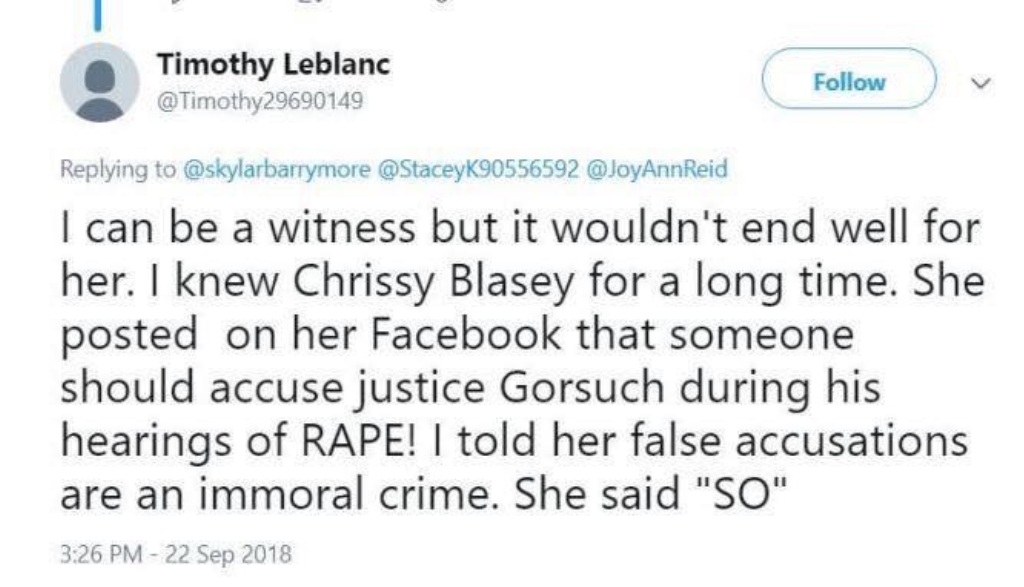Image resolution: width=1024 pixels, height=587 pixels.
Task: Click the 3:26 PM timestamp
Action: point(101,554)
